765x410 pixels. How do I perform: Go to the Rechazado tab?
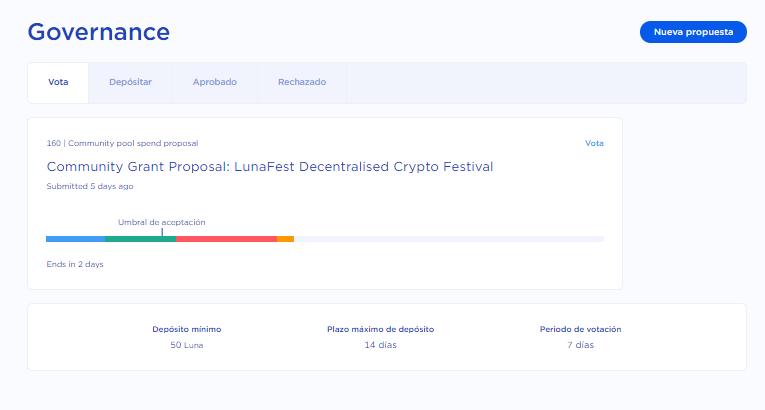click(302, 82)
